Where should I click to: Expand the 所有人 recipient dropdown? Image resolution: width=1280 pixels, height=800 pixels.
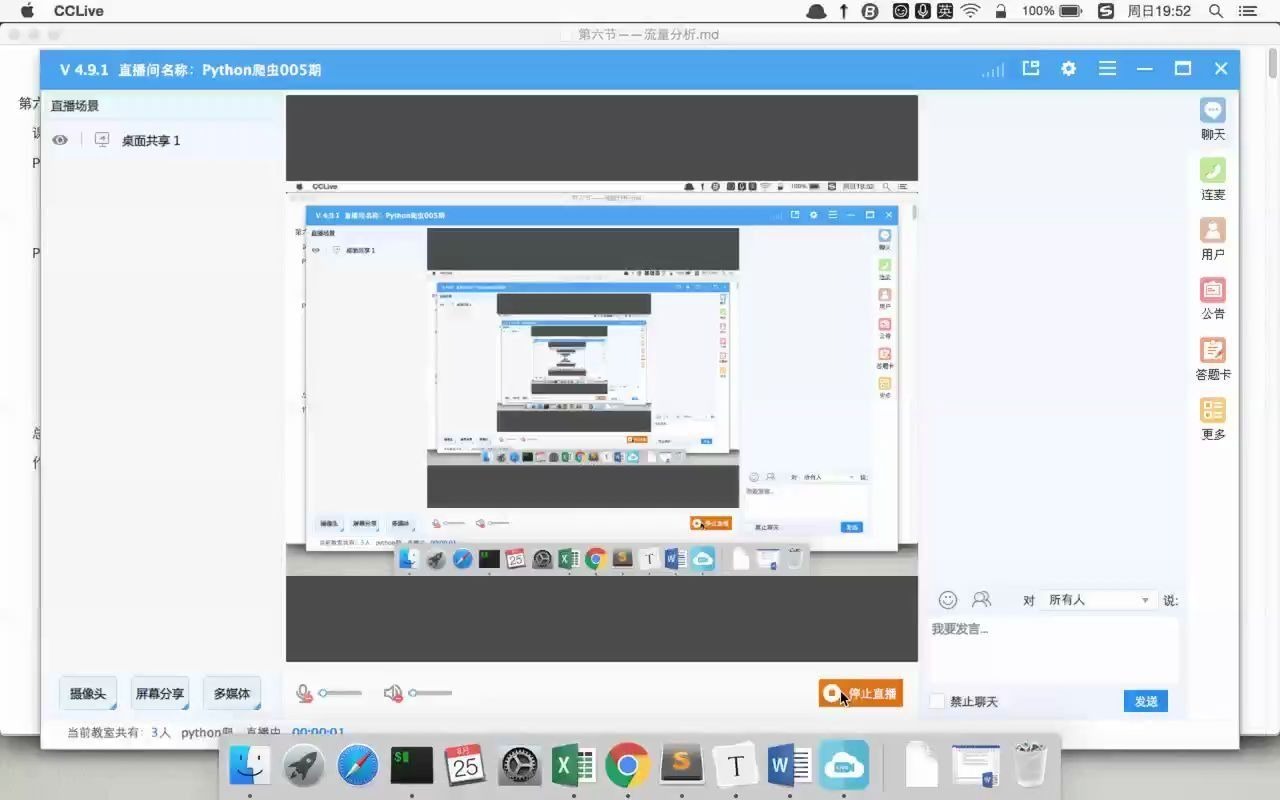(1098, 600)
